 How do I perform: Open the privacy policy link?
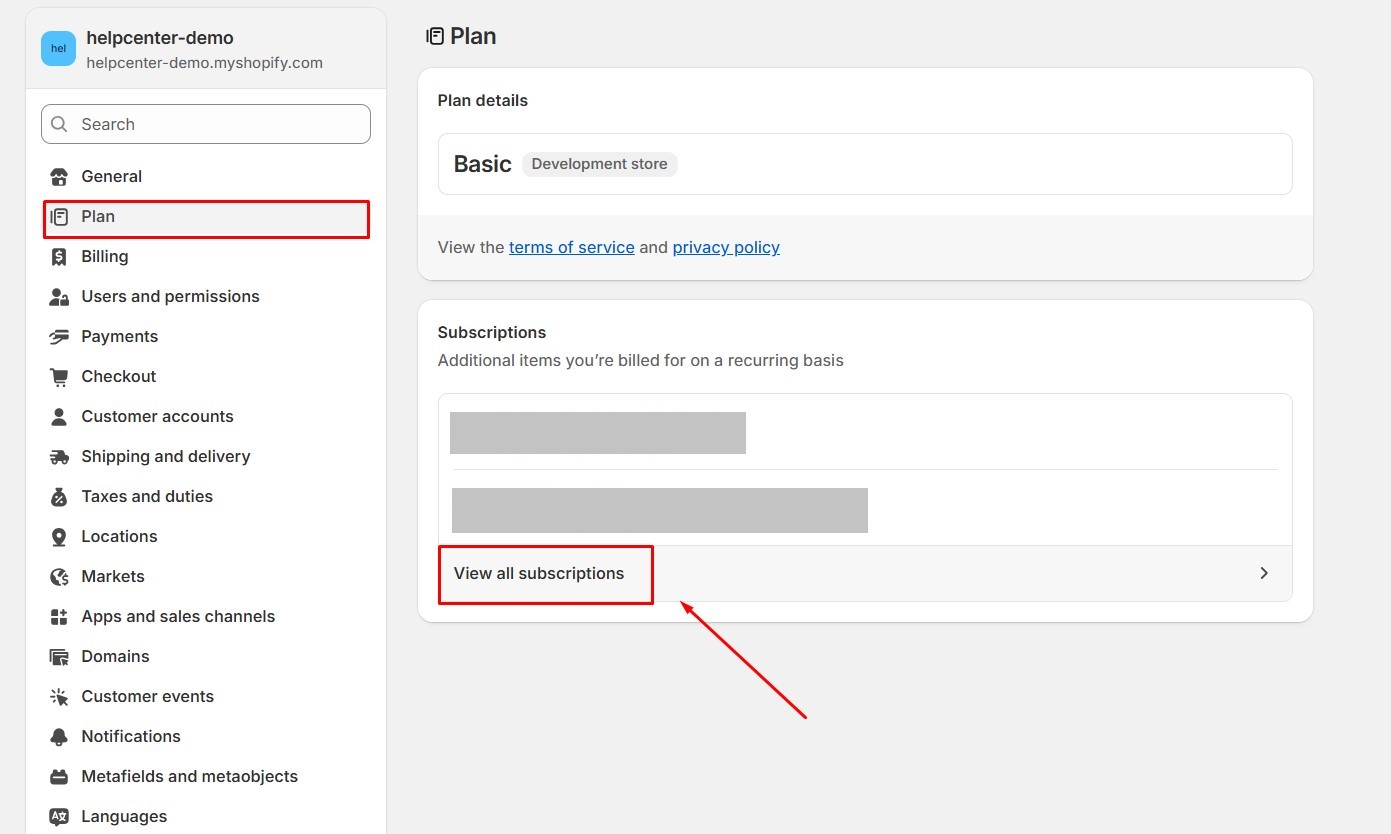(726, 247)
